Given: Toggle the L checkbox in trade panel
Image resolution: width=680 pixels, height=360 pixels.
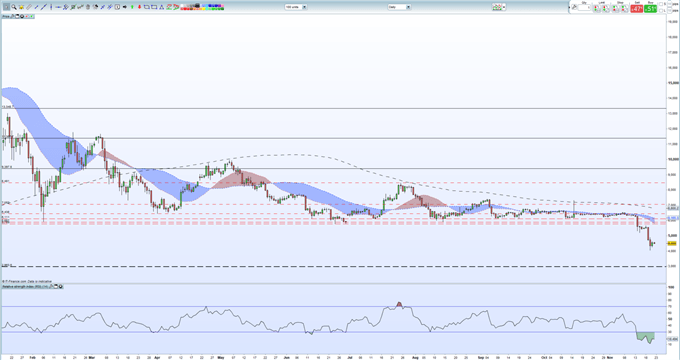Looking at the screenshot, I should pyautogui.click(x=661, y=10).
